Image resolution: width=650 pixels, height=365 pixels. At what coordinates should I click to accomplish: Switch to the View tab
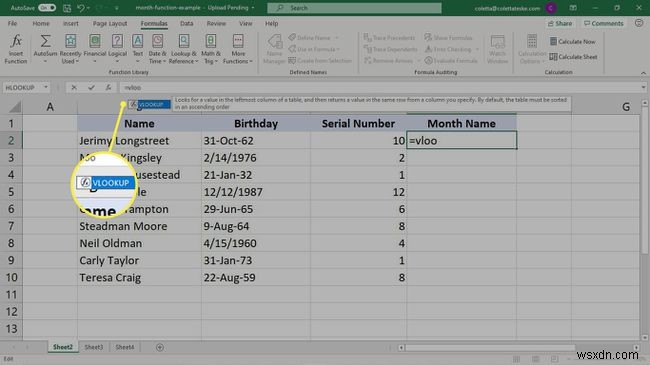pos(245,24)
